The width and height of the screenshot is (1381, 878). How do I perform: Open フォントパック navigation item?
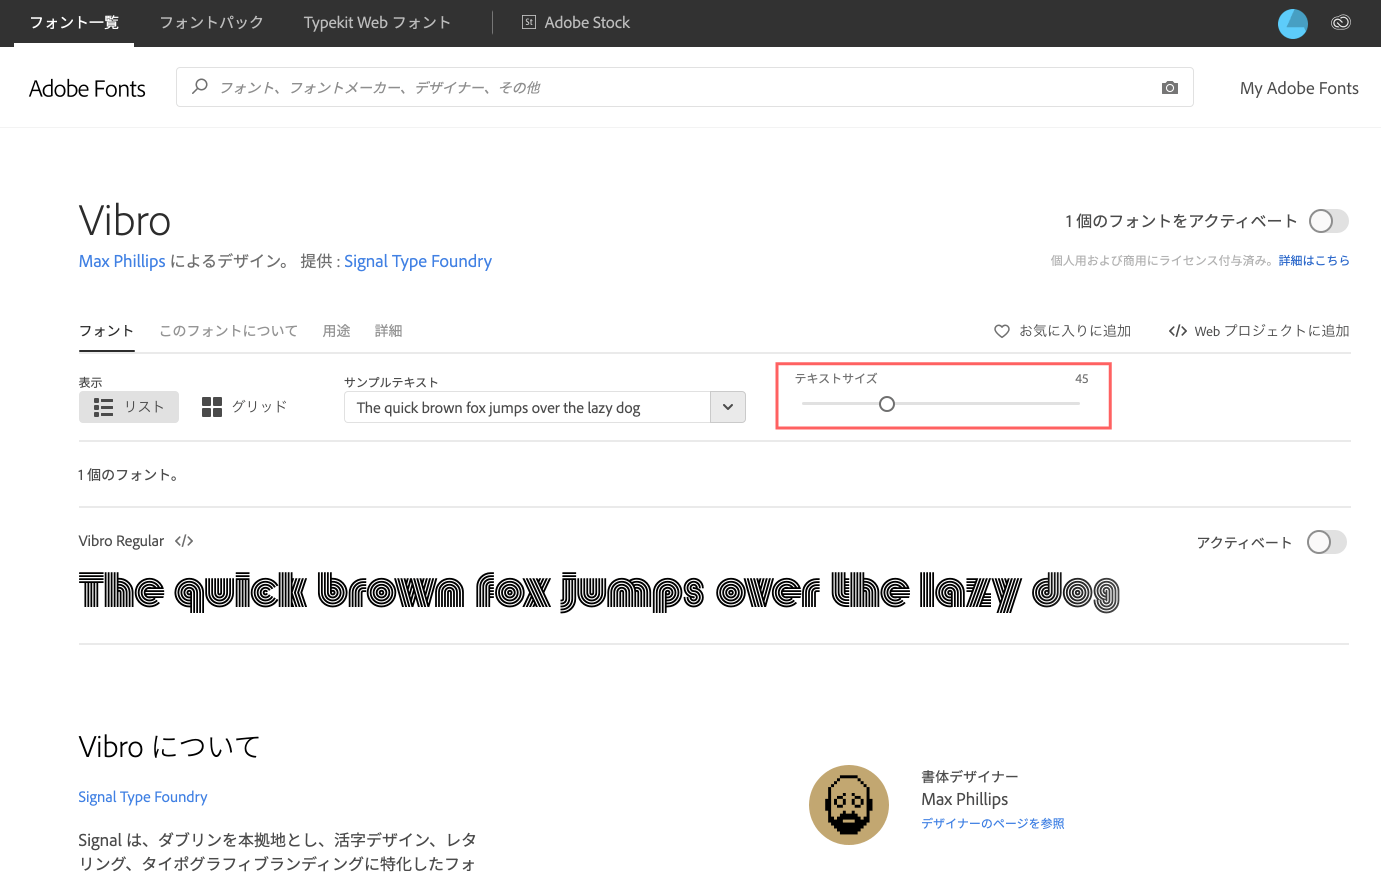pyautogui.click(x=211, y=22)
